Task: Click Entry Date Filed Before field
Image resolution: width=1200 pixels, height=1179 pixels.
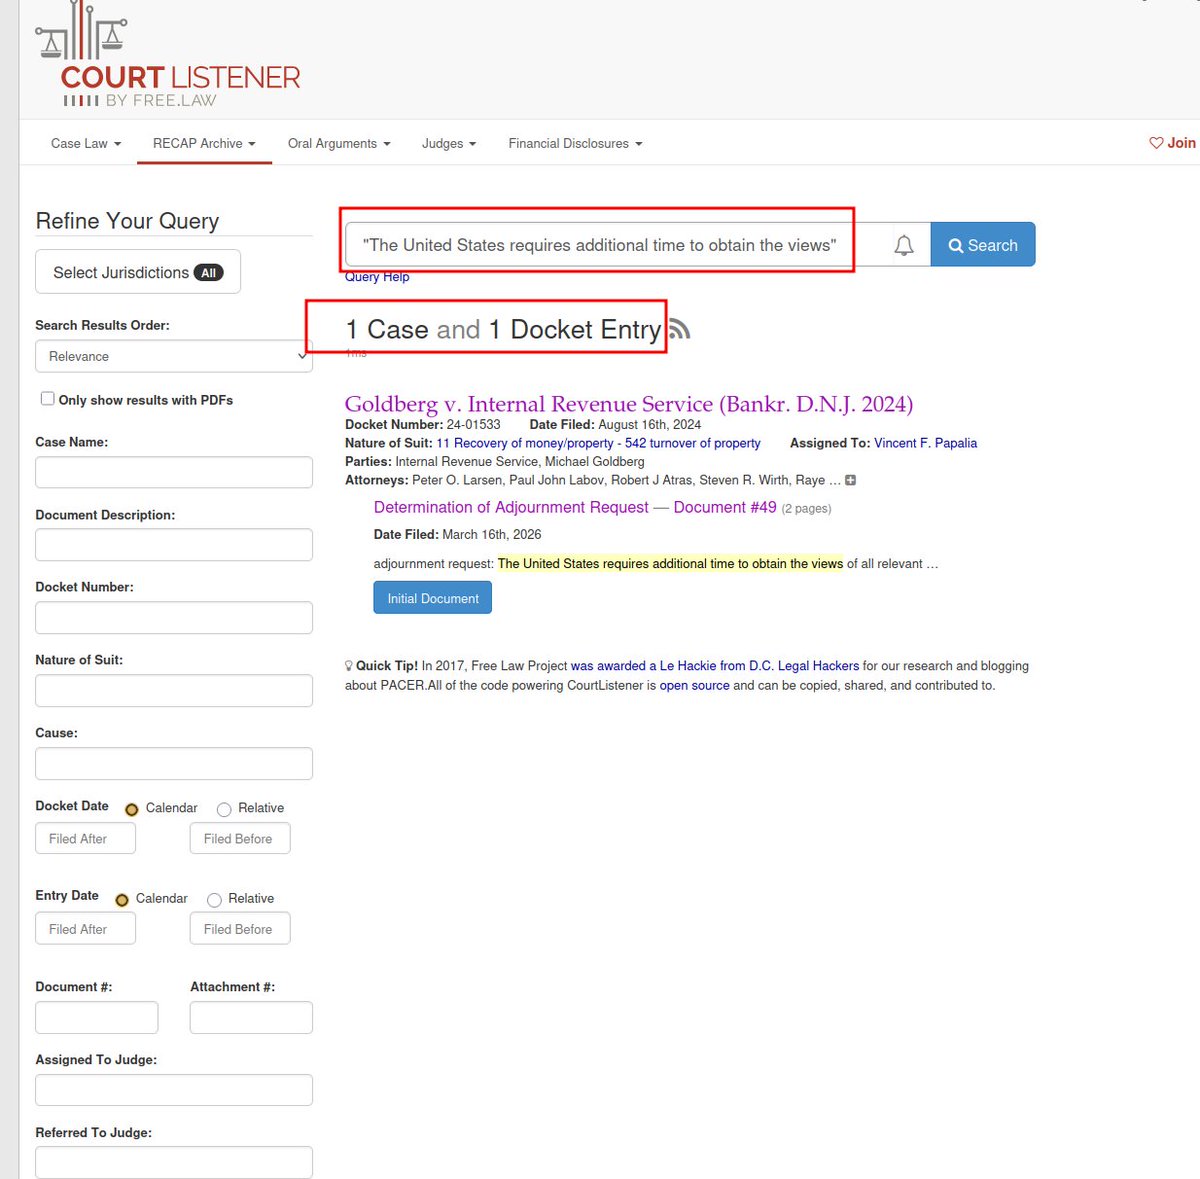Action: tap(240, 928)
